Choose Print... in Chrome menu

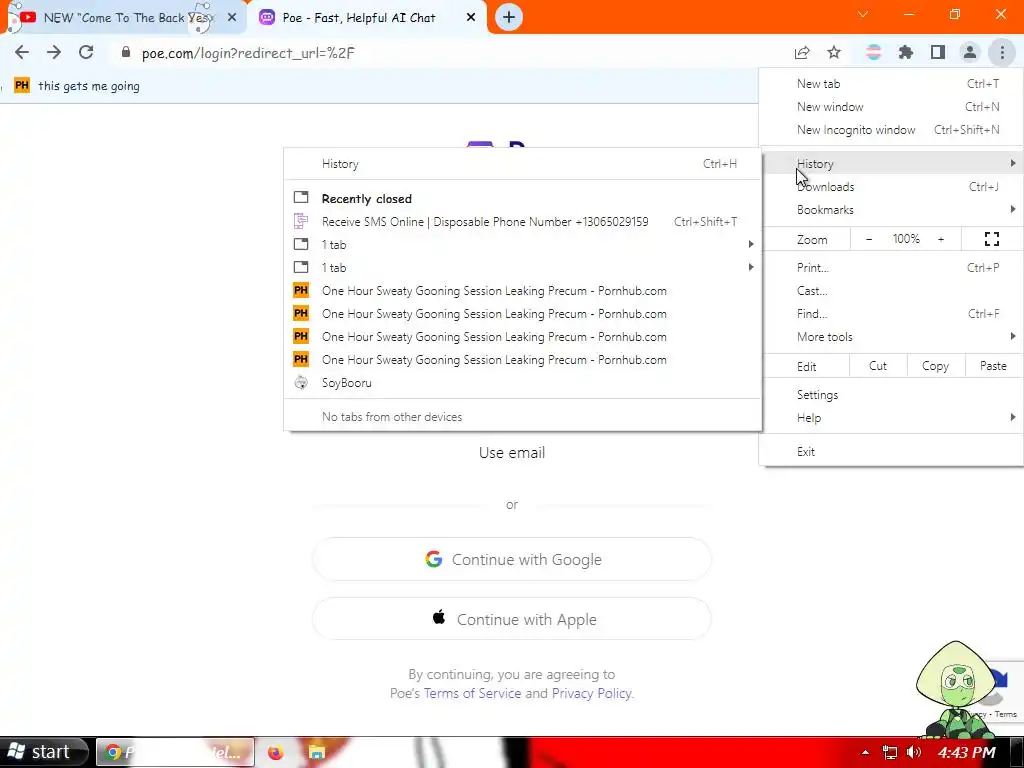pyautogui.click(x=891, y=268)
